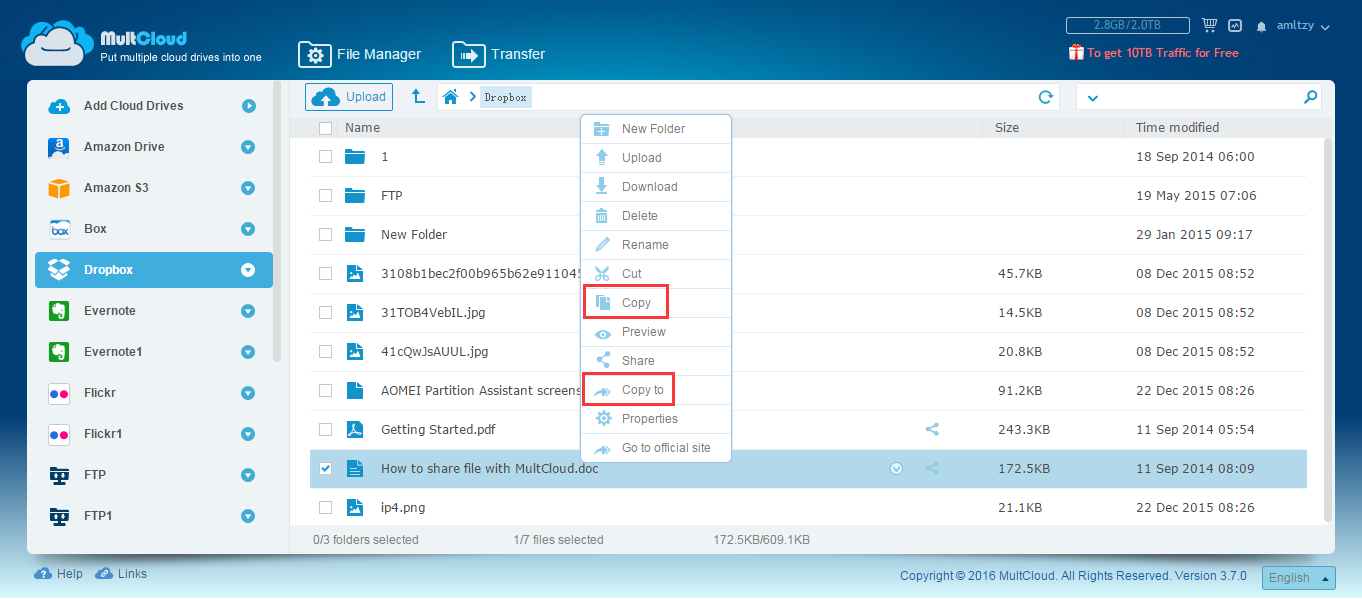Screen dimensions: 1362x599
Task: Click the Amazon S3 cube icon
Action: coord(60,188)
